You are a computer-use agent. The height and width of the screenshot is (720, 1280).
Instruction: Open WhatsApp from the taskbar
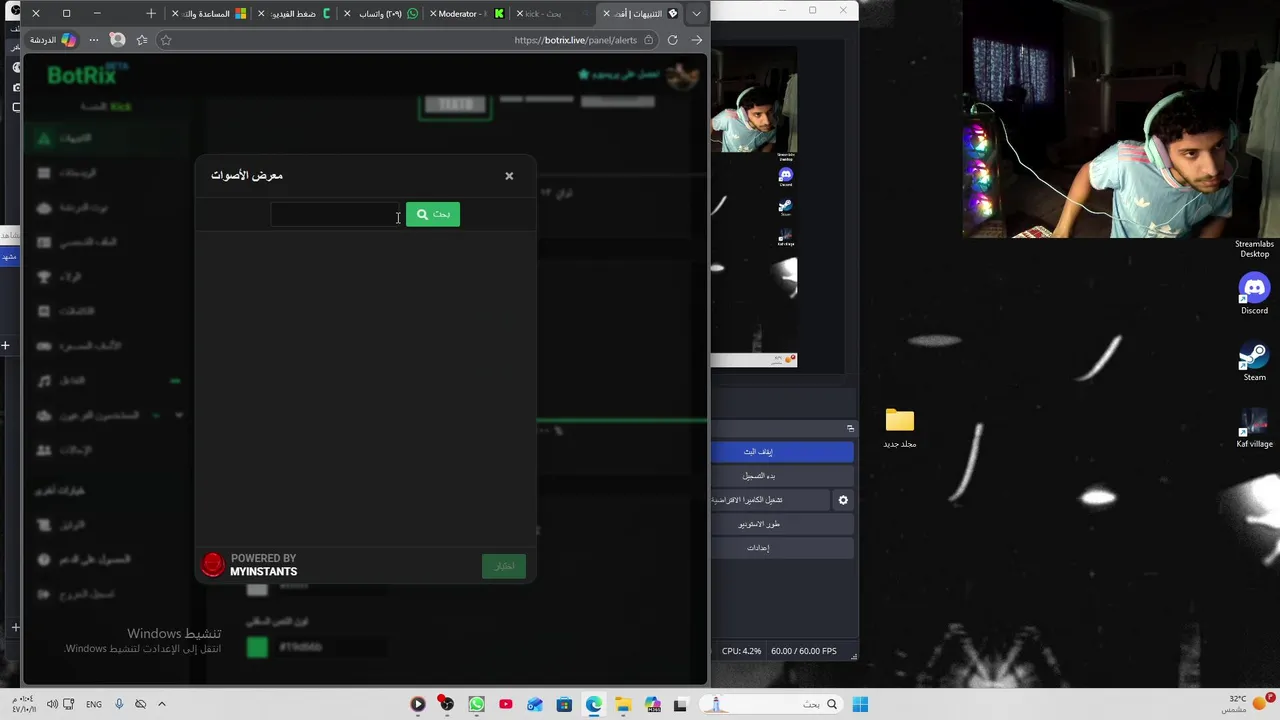point(476,704)
